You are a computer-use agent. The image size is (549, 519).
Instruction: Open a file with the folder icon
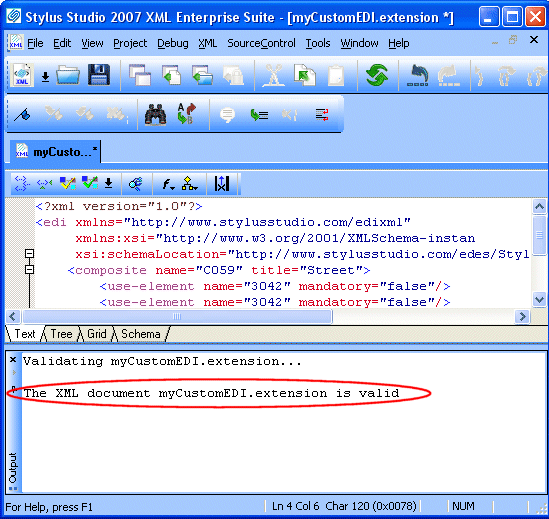pos(68,75)
